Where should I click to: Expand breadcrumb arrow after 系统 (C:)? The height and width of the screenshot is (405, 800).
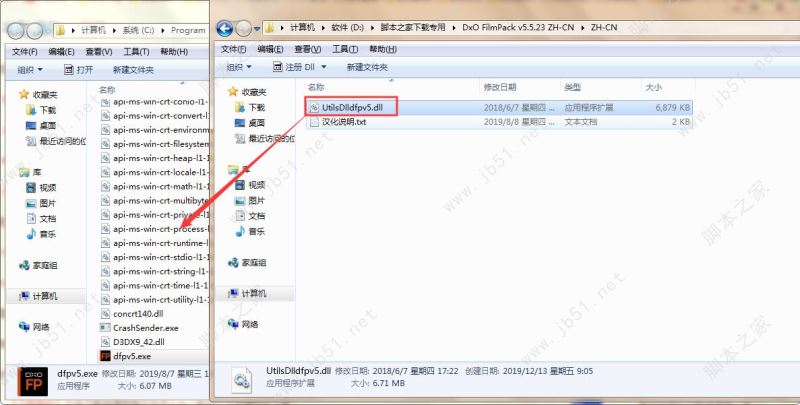tap(163, 31)
